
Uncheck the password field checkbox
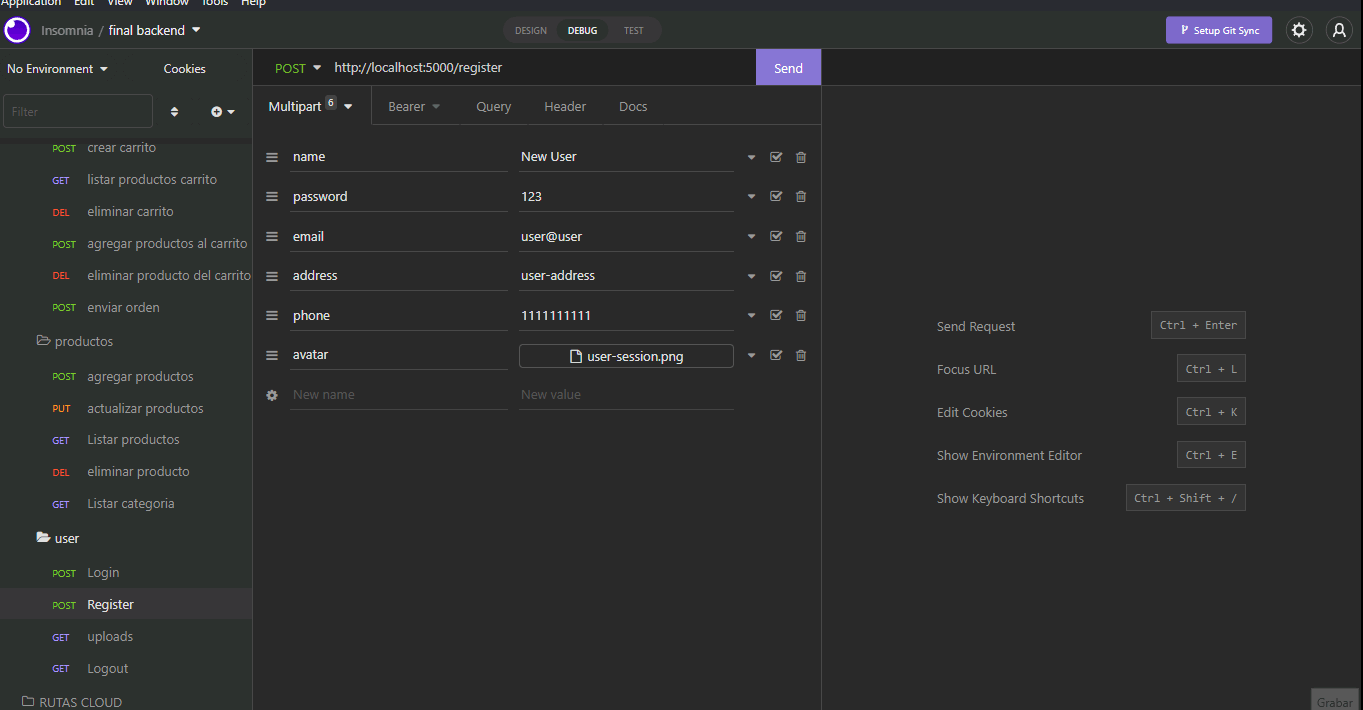[x=776, y=196]
